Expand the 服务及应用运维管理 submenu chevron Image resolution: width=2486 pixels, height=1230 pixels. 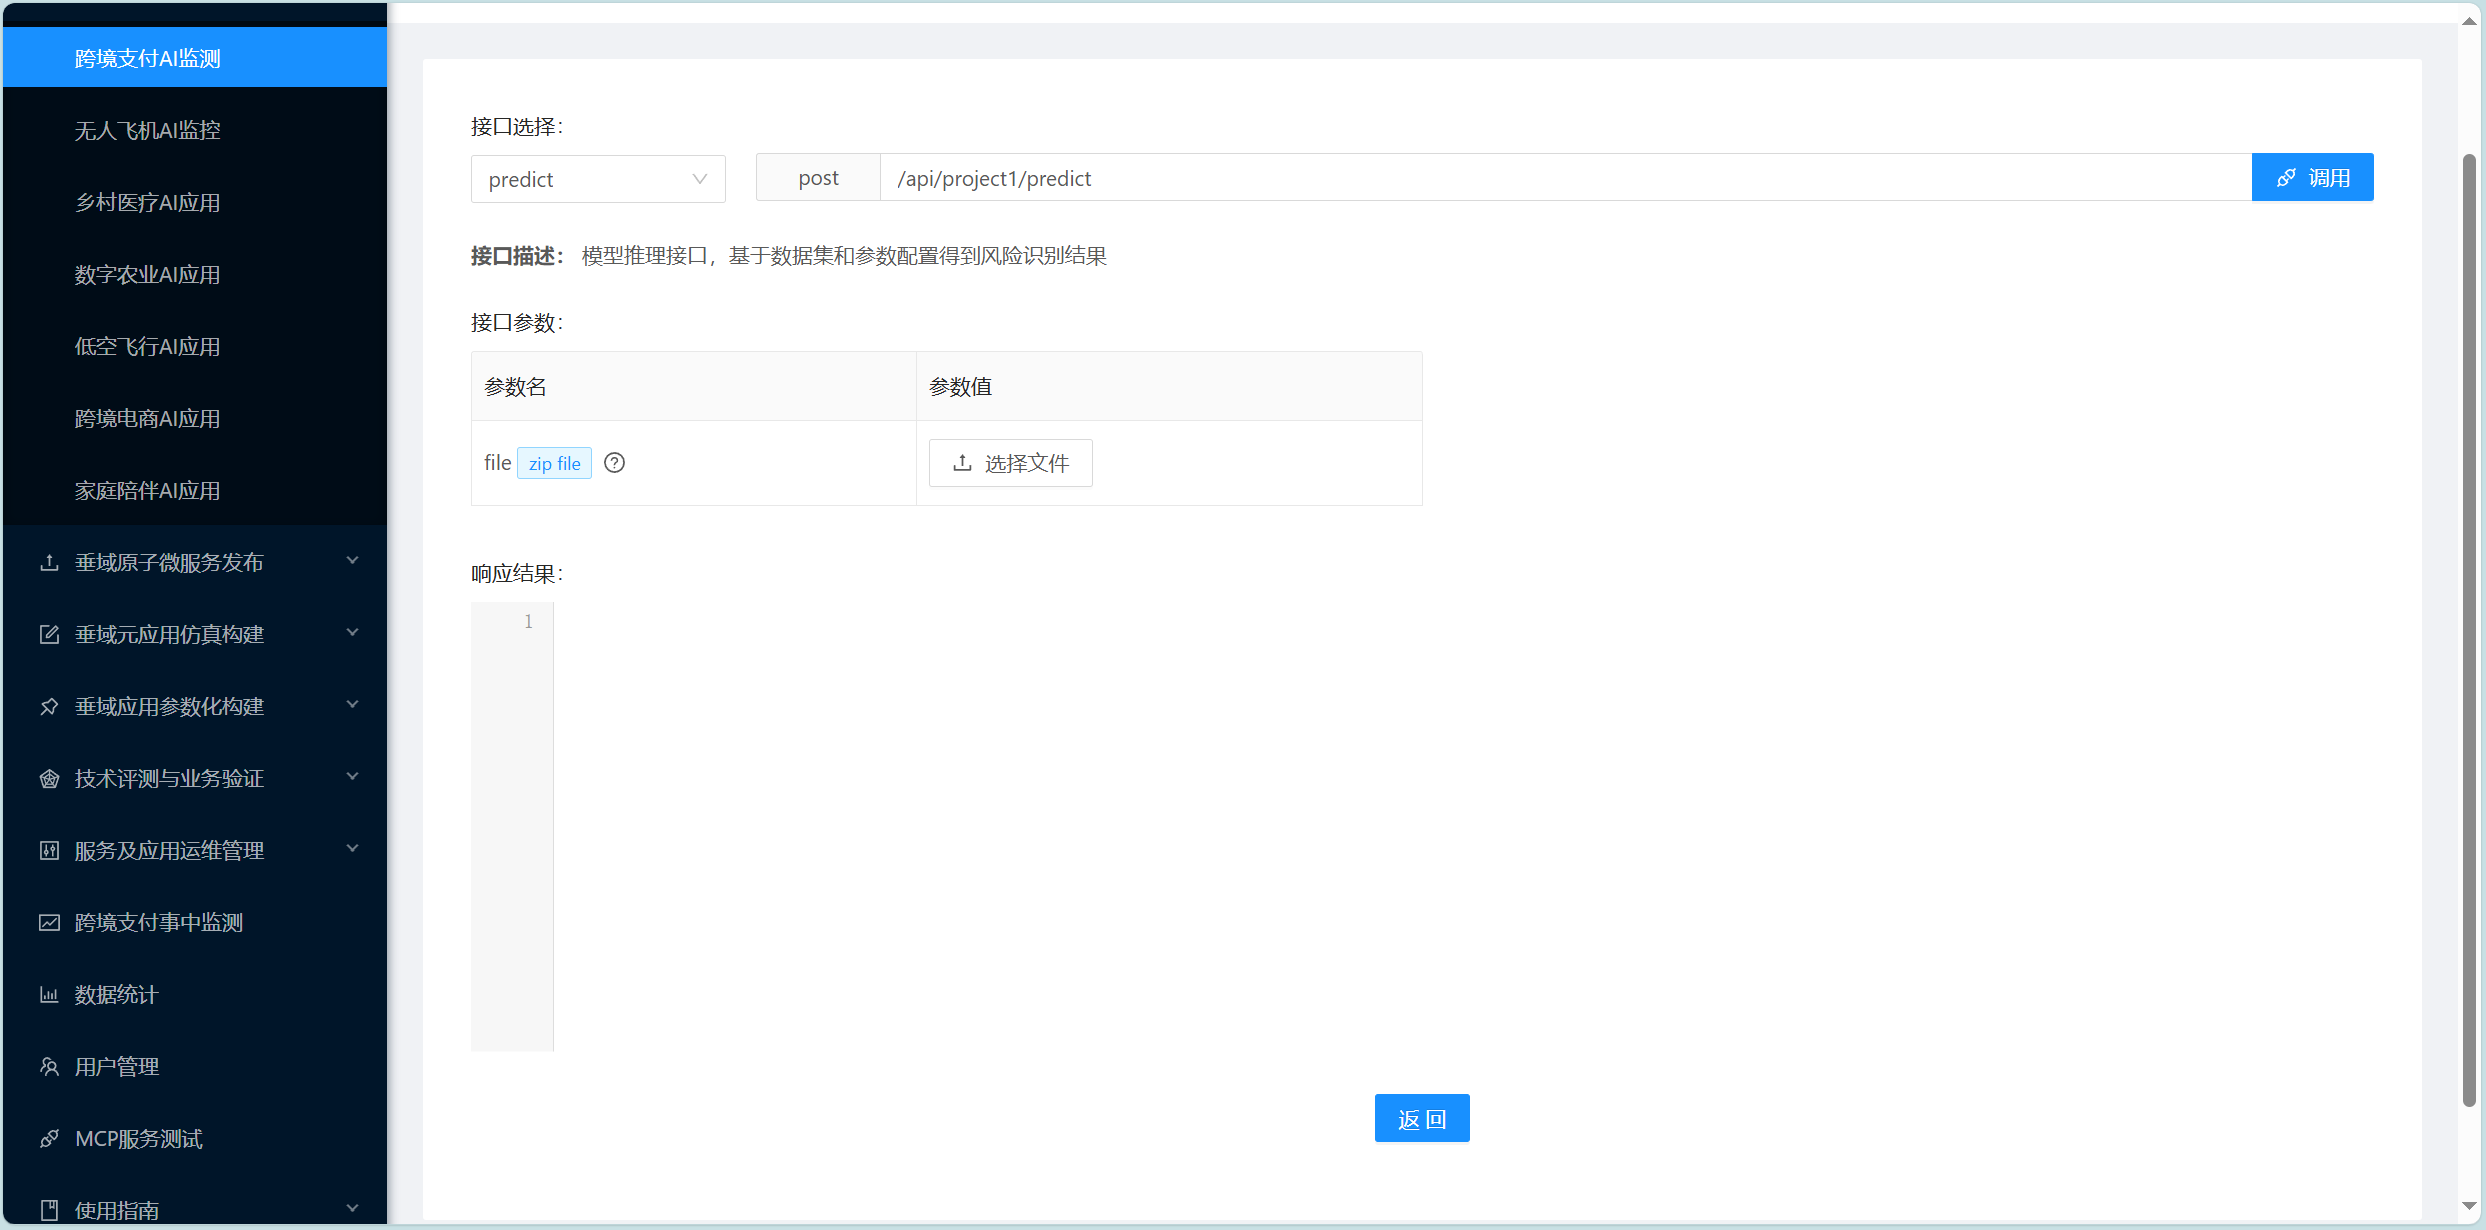(352, 849)
